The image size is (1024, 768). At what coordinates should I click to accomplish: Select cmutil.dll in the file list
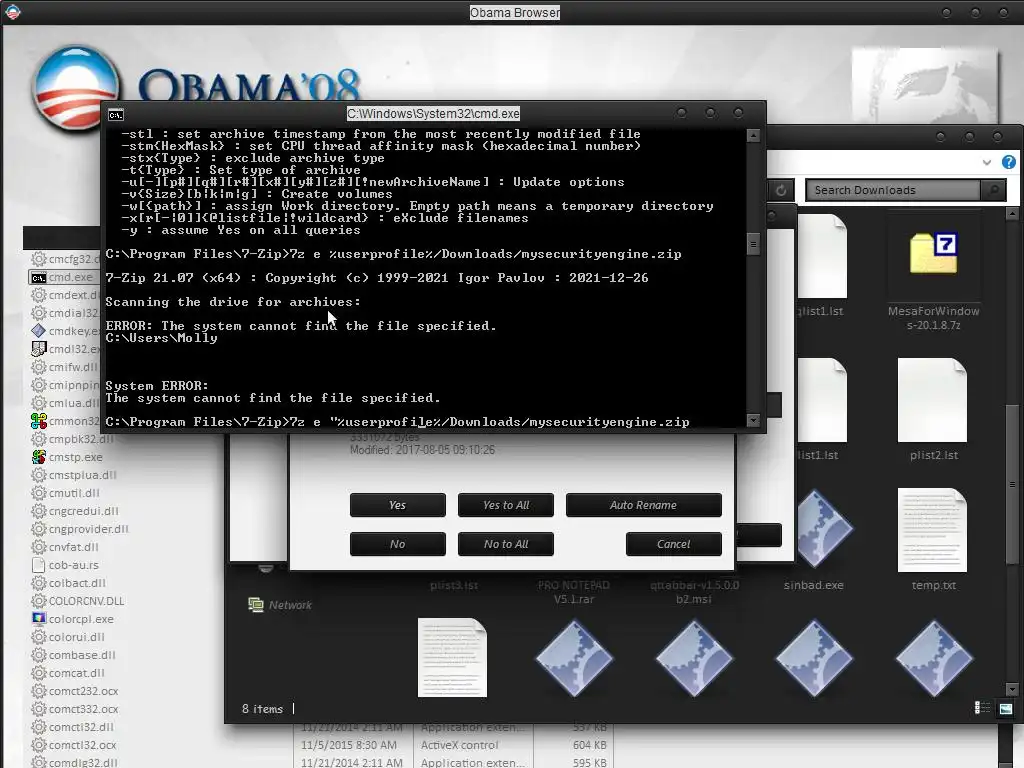[65, 493]
